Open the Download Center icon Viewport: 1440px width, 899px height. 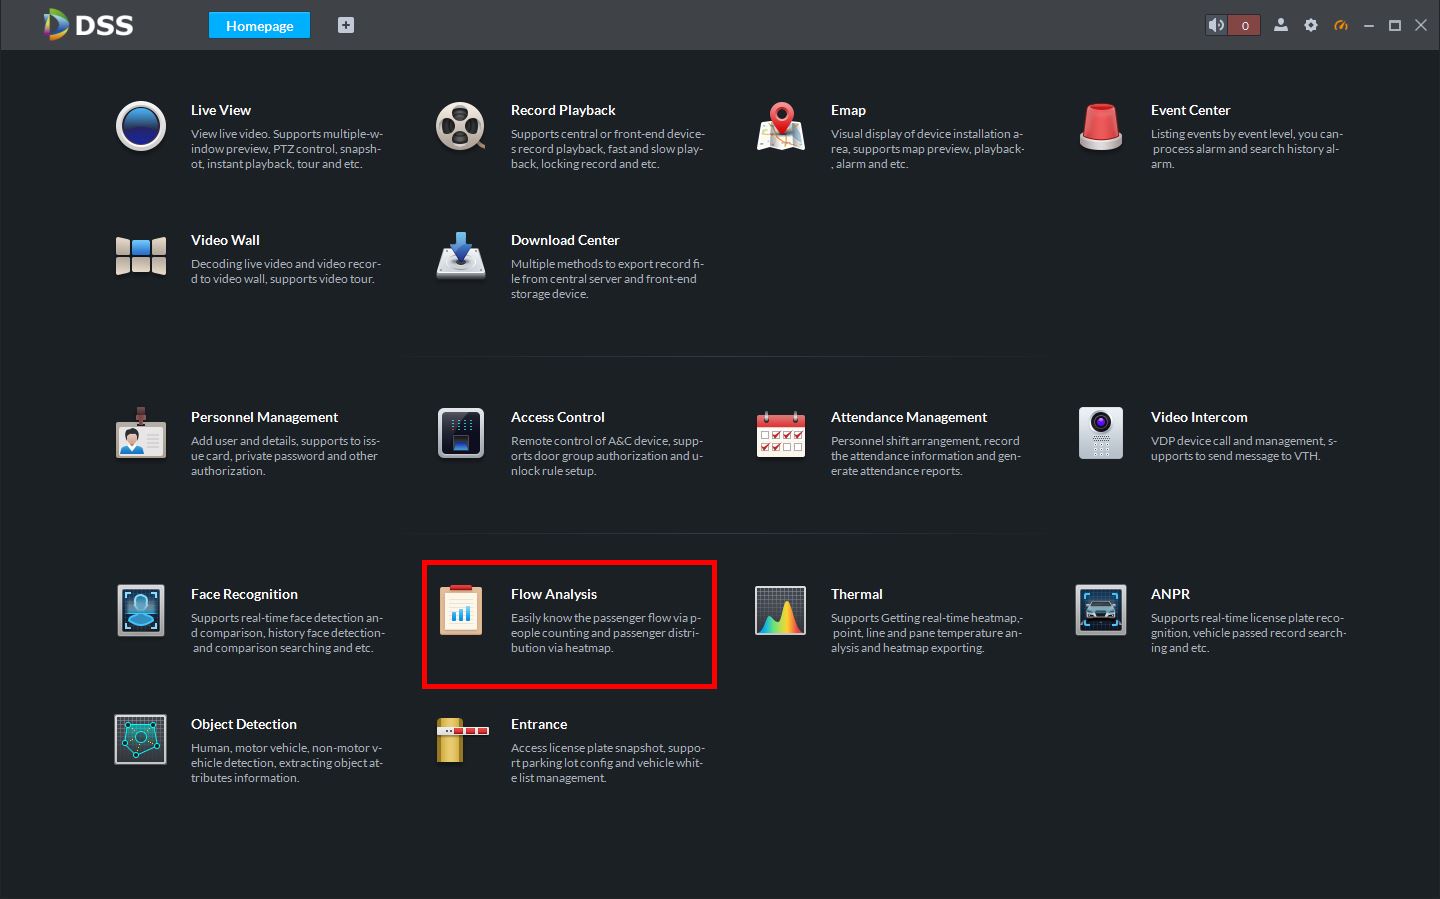tap(461, 256)
